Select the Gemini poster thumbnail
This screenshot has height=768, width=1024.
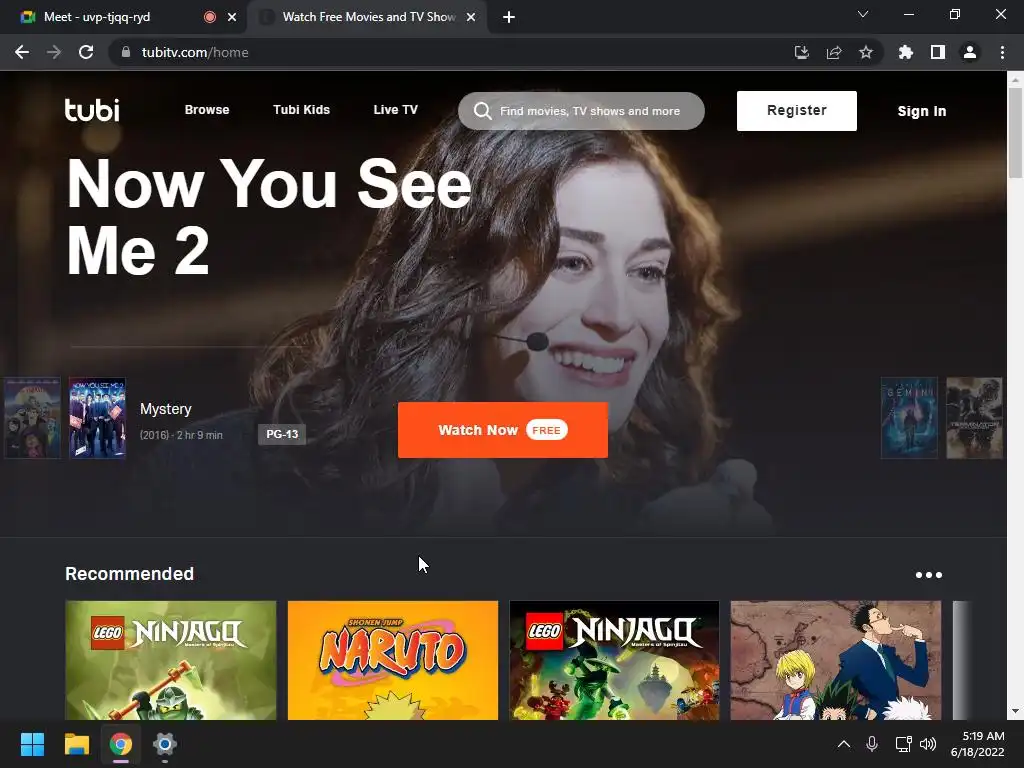pos(909,418)
